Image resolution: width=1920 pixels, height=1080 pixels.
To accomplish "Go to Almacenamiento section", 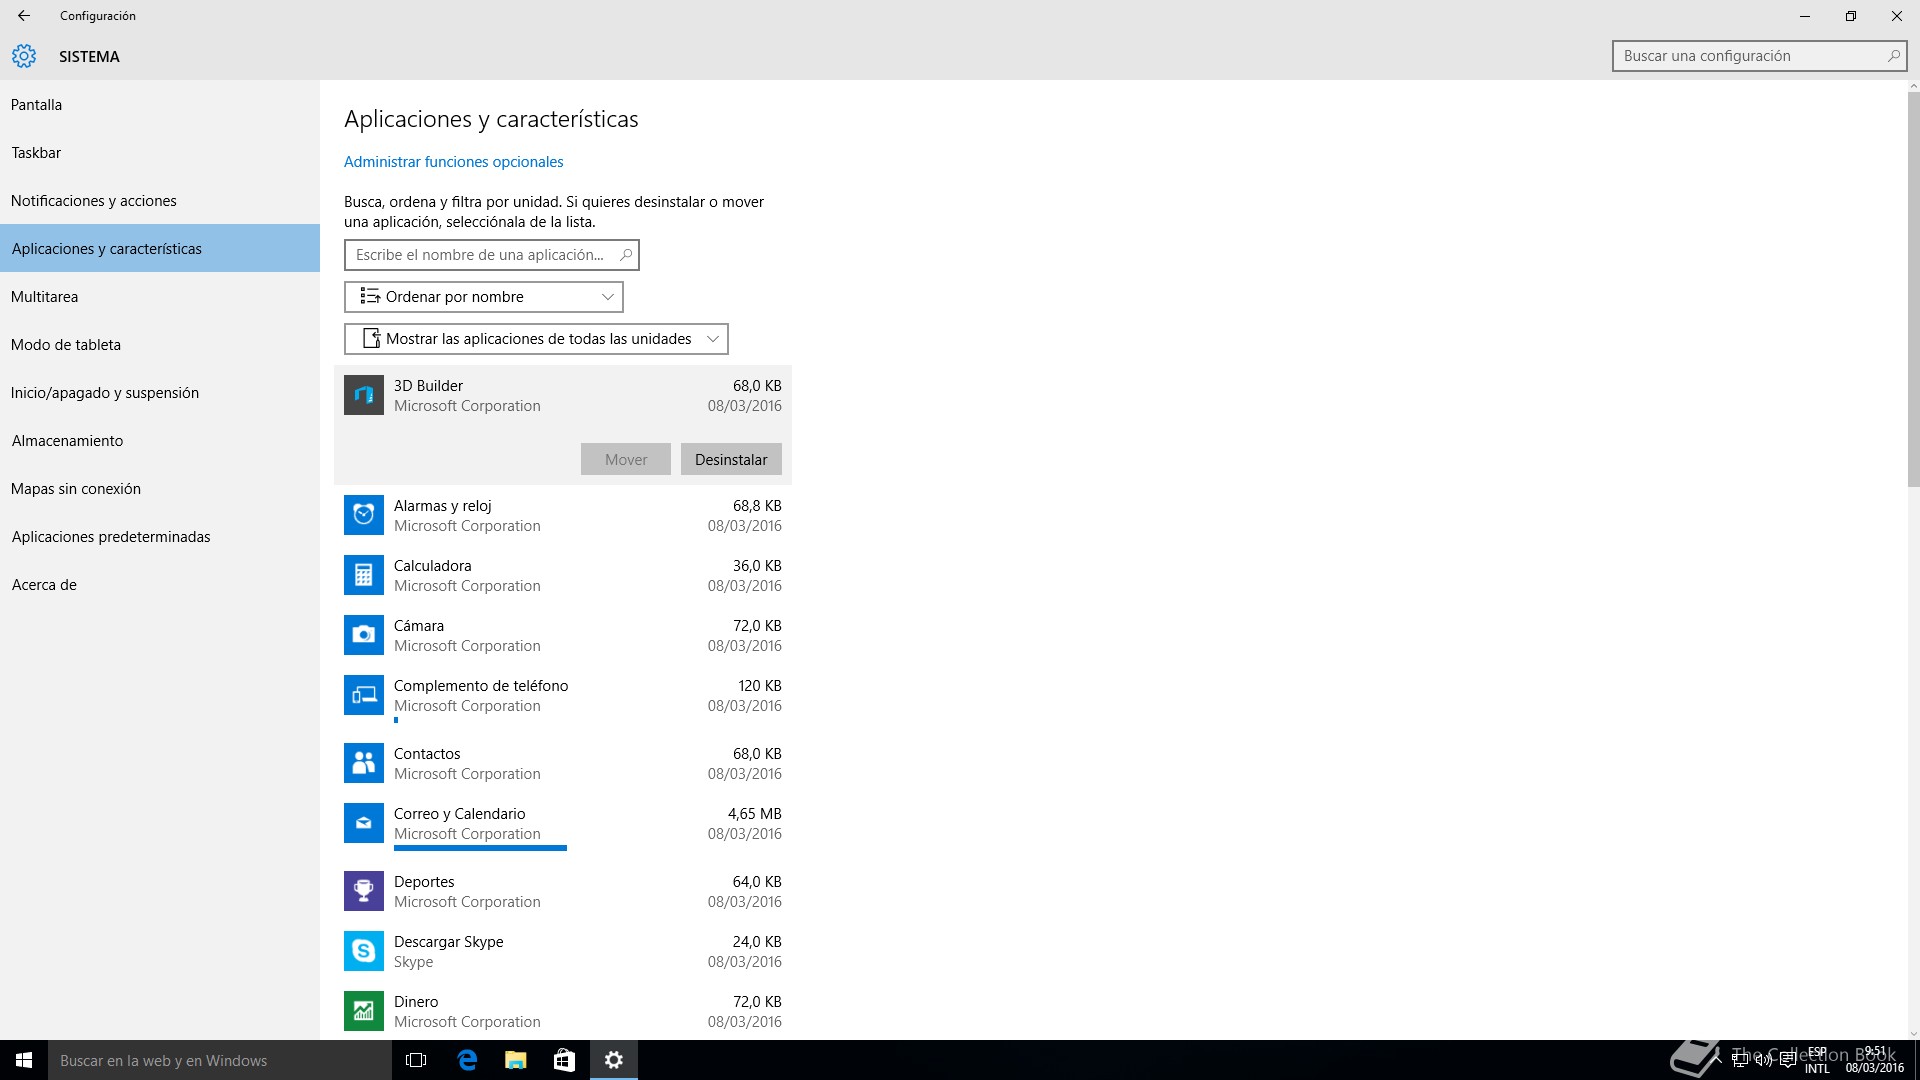I will pos(160,440).
